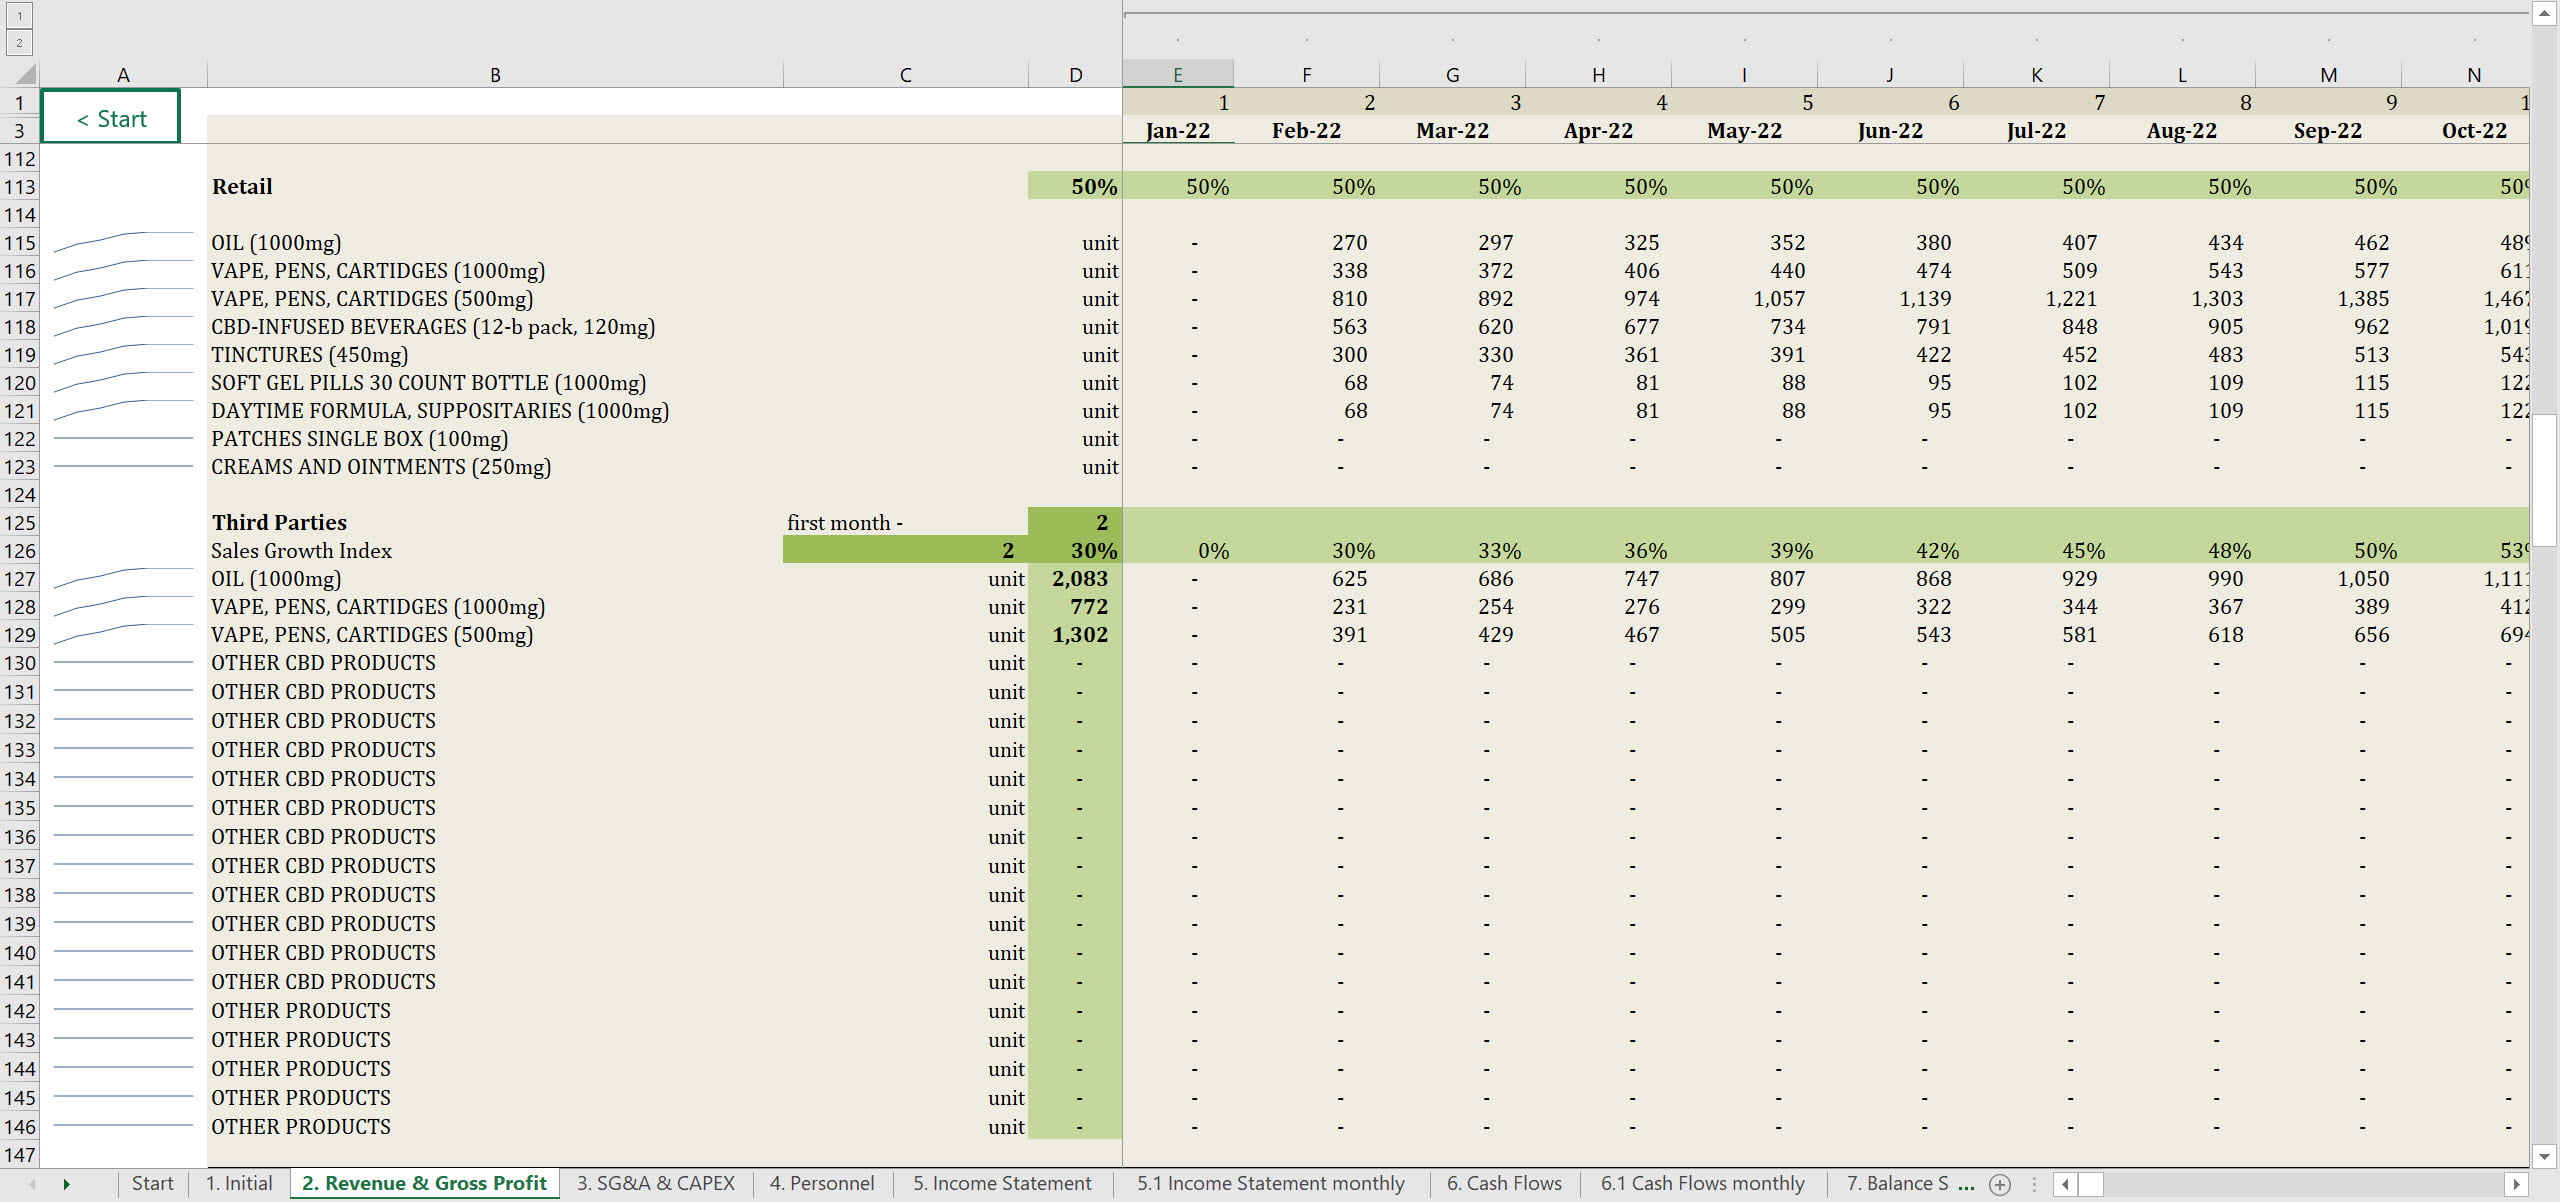Add a new sheet with plus icon
The height and width of the screenshot is (1202, 2560).
click(1999, 1184)
